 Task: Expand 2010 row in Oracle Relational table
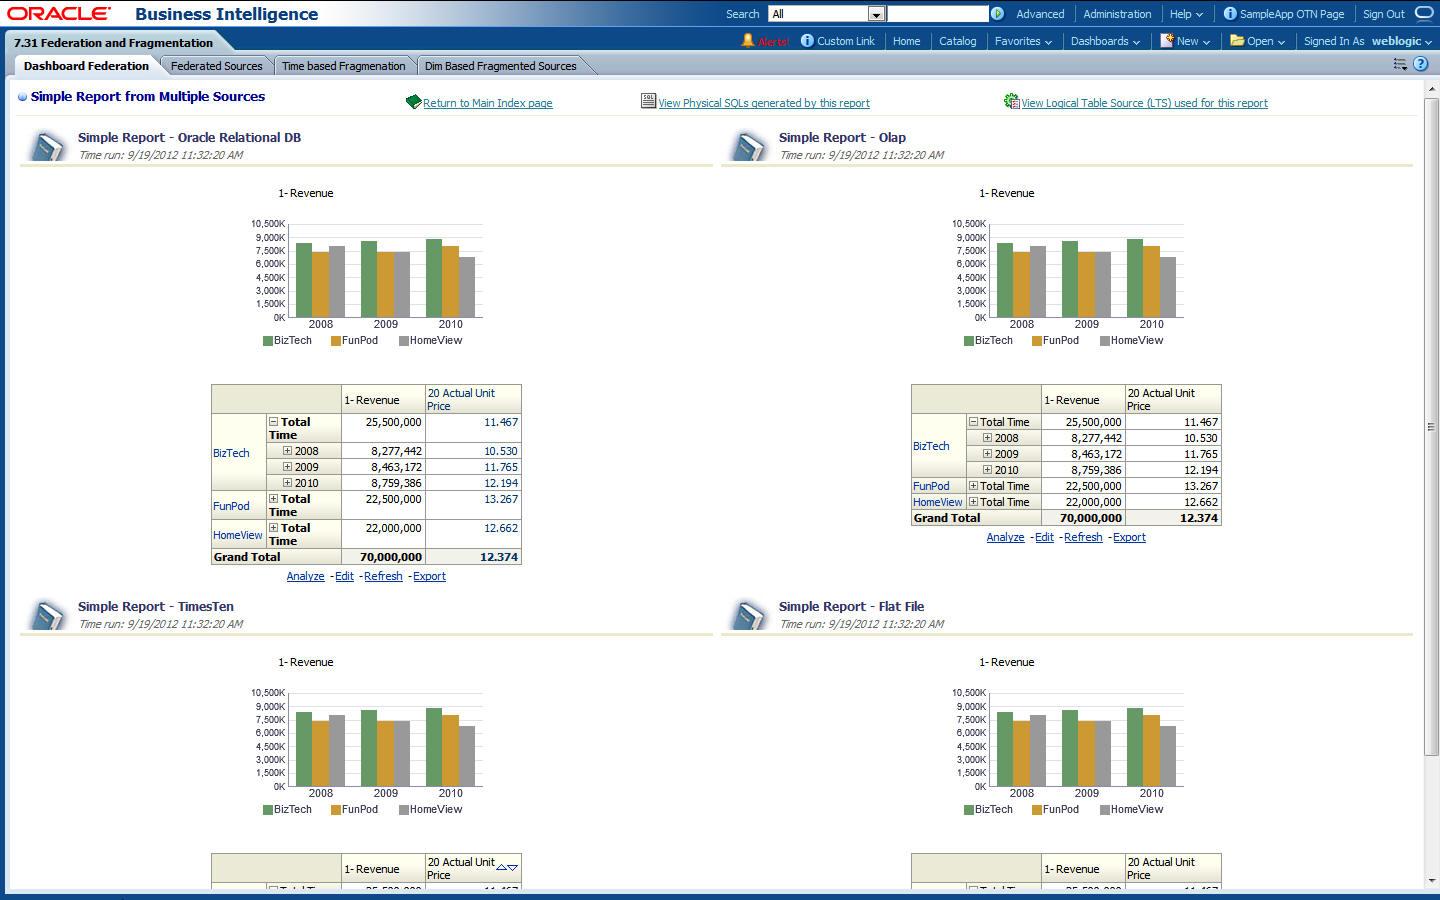click(x=287, y=483)
